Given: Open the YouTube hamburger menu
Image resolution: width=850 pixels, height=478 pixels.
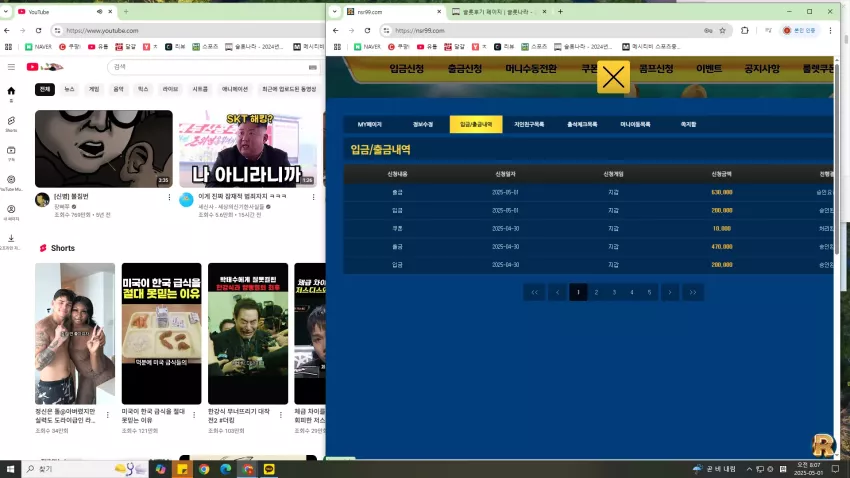Looking at the screenshot, I should [x=11, y=67].
